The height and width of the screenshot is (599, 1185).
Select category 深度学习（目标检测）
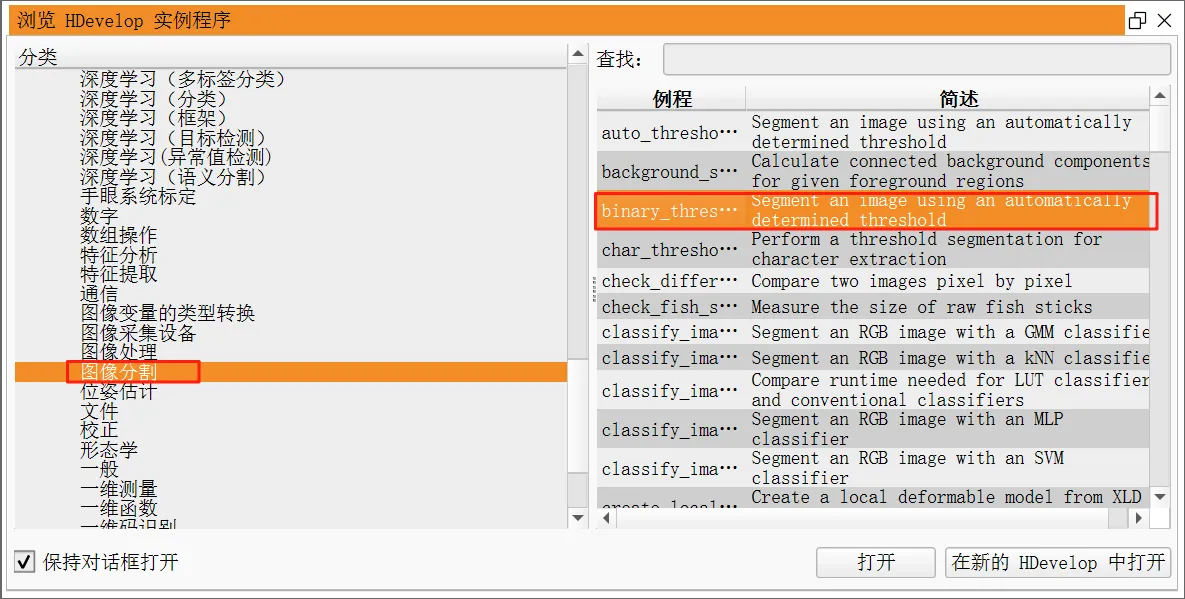click(x=174, y=137)
